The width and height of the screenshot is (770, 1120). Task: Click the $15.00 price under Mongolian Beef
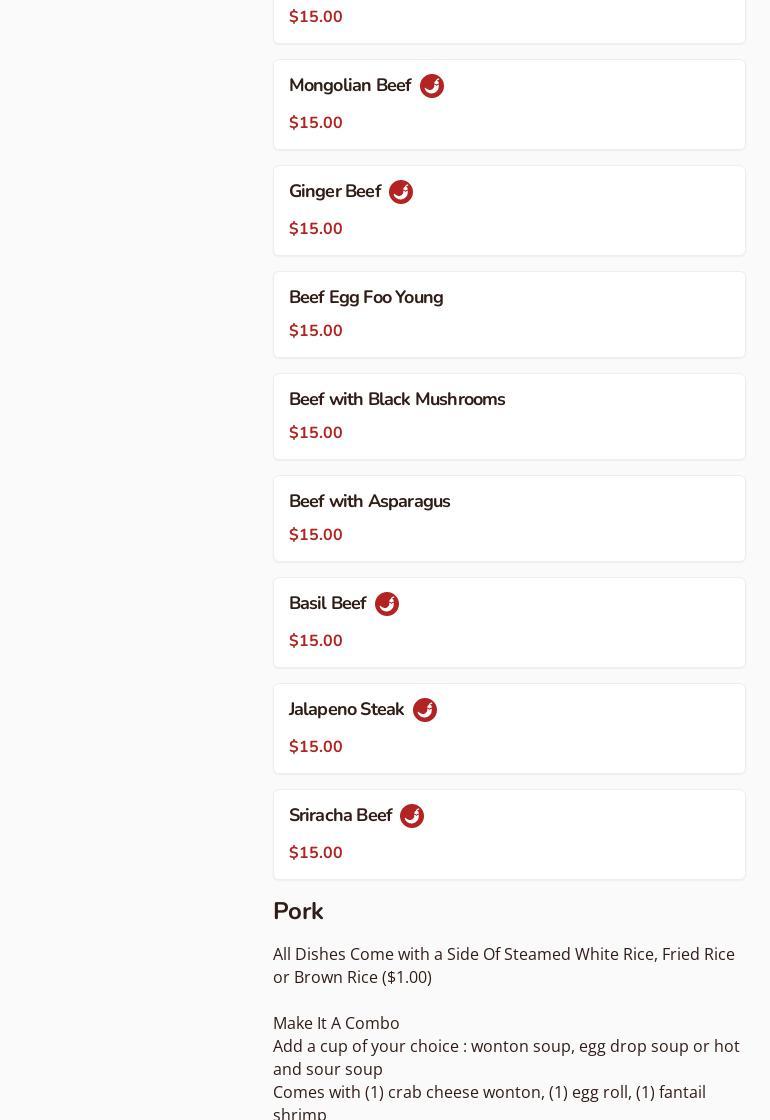(x=316, y=123)
